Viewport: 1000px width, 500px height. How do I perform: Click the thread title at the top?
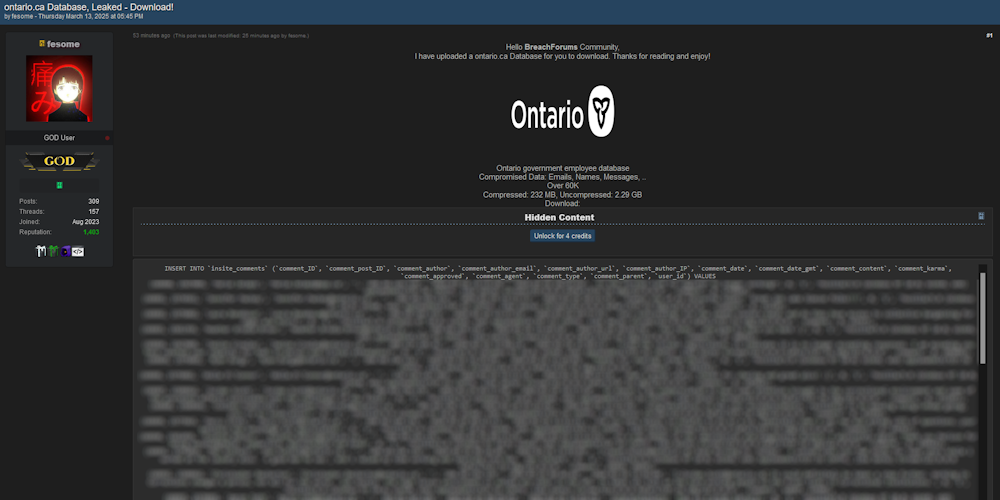point(88,7)
